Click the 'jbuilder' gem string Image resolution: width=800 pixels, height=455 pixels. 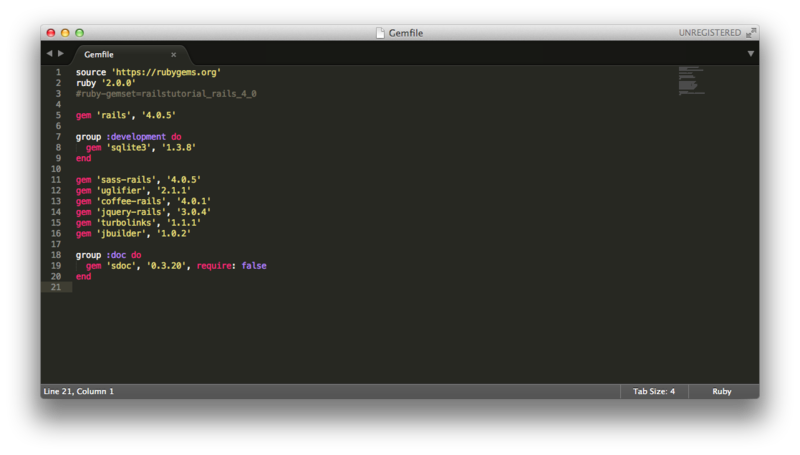coord(121,233)
